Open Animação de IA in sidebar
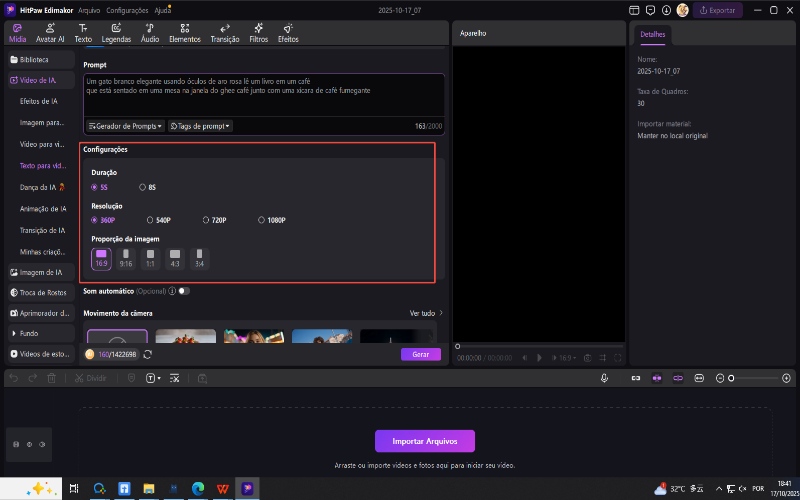Image resolution: width=800 pixels, height=500 pixels. pos(43,209)
